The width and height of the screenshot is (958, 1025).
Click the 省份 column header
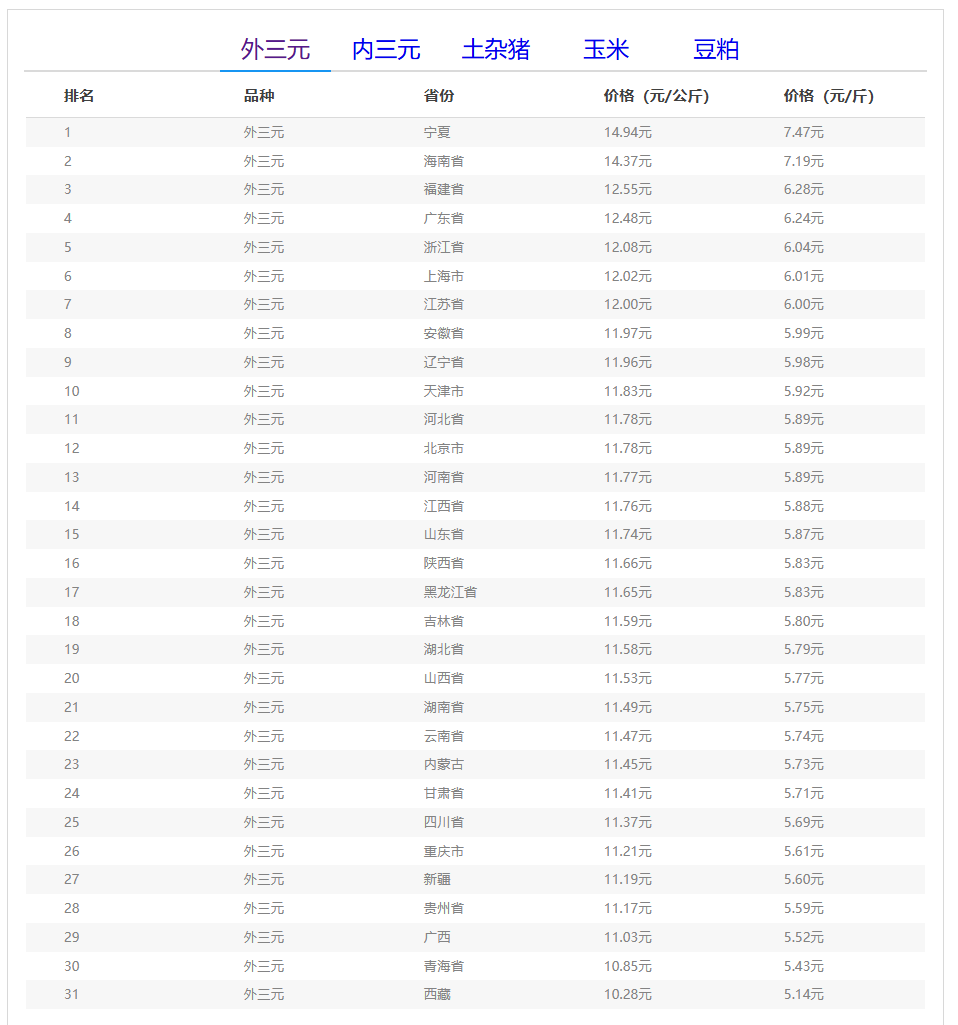coord(439,96)
